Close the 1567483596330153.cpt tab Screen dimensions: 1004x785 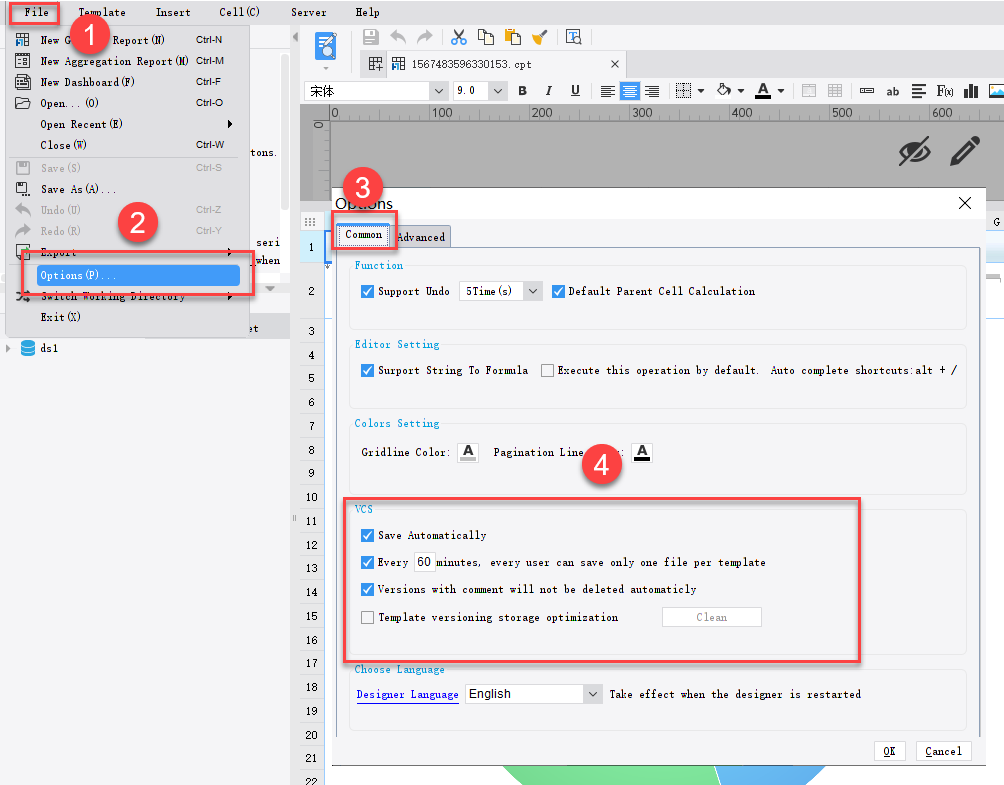point(615,64)
